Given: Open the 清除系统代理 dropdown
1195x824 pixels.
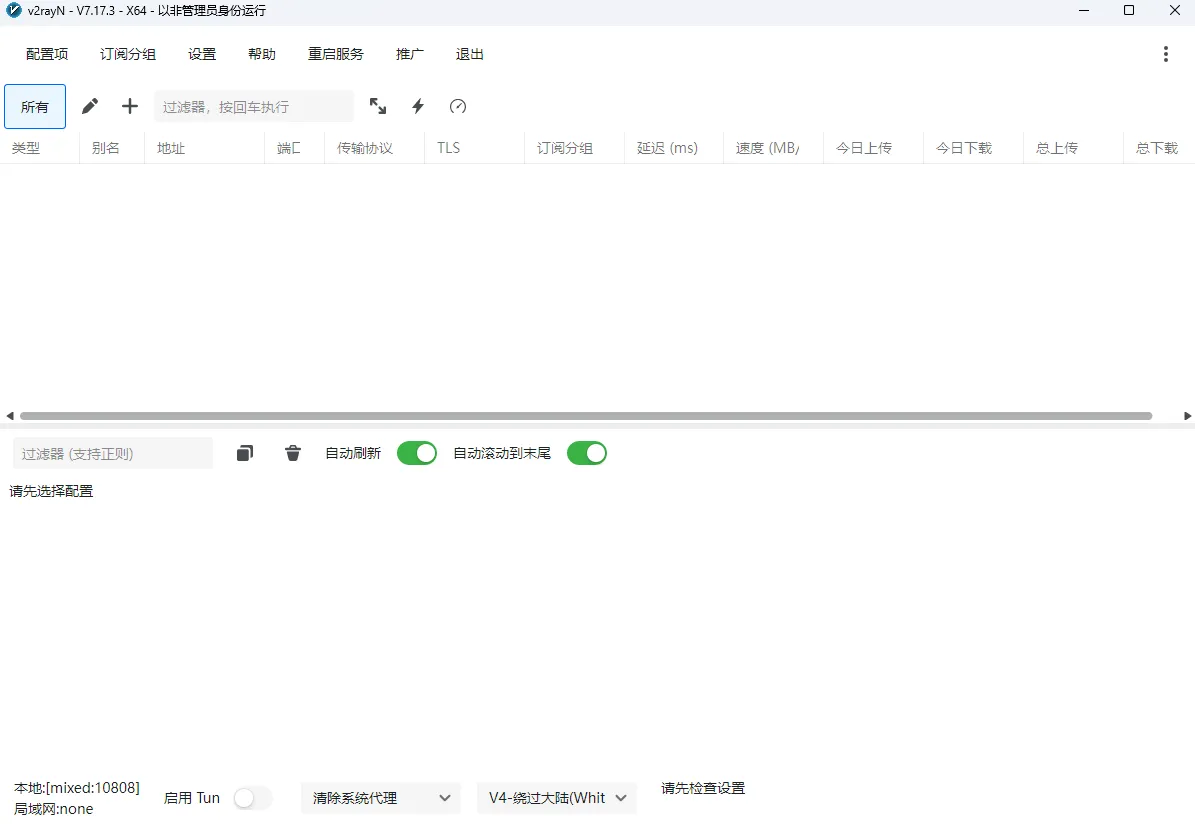Looking at the screenshot, I should (380, 798).
